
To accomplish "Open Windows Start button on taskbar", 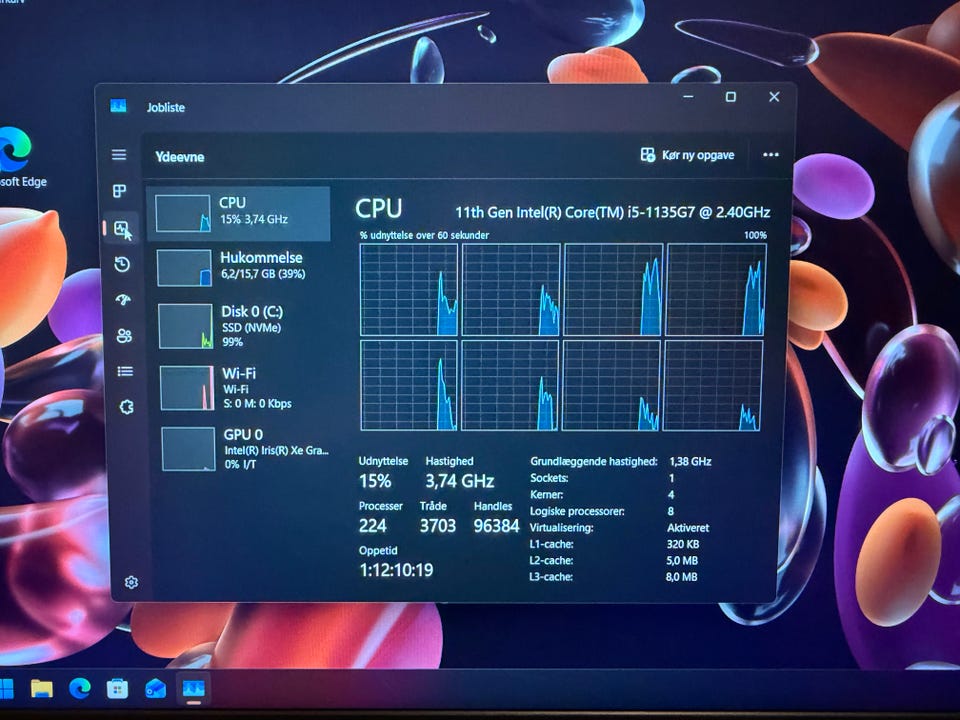I will [6, 688].
